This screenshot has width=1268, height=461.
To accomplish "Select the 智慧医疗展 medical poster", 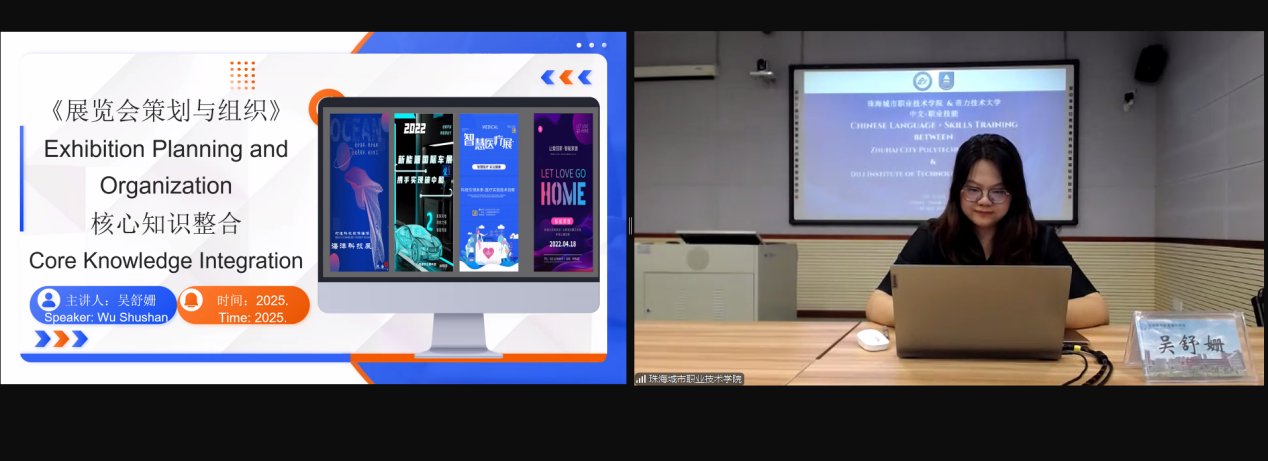I will coord(488,192).
